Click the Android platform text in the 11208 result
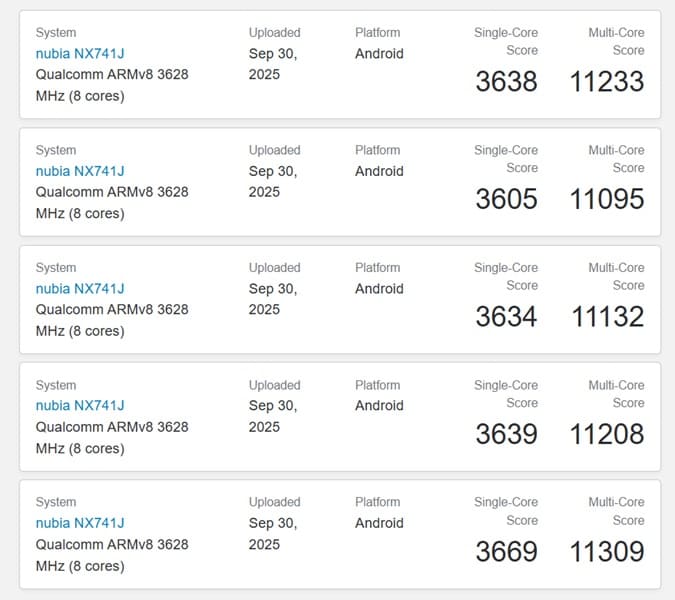The width and height of the screenshot is (675, 600). pos(379,406)
